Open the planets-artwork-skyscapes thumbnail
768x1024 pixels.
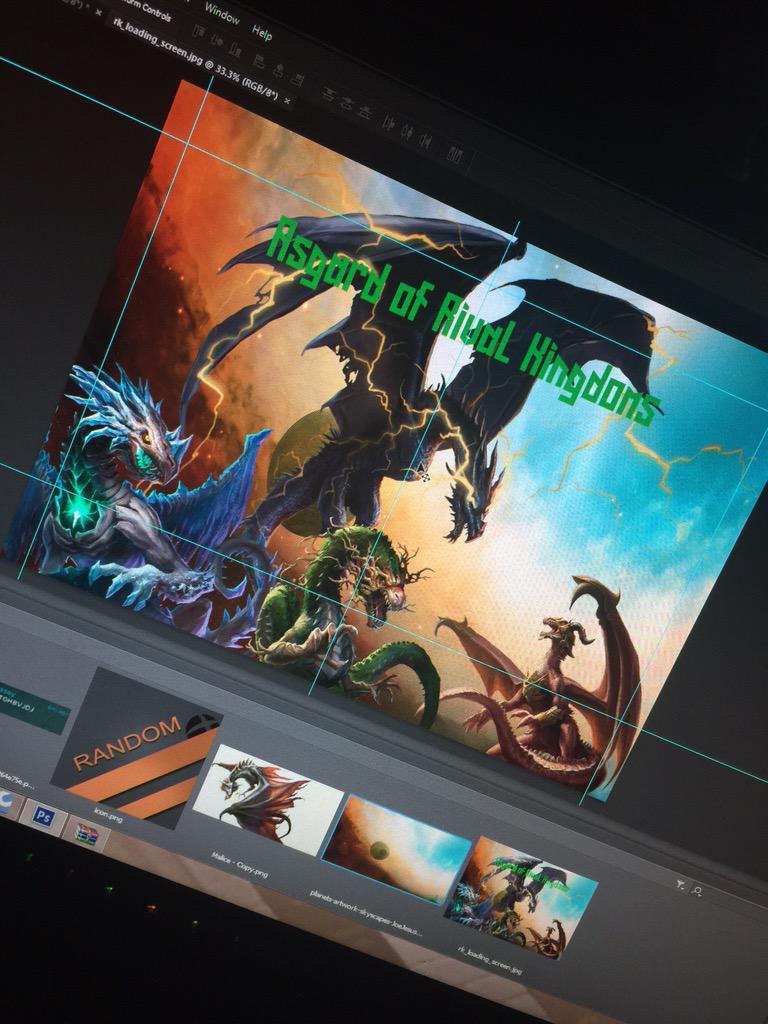click(x=397, y=850)
